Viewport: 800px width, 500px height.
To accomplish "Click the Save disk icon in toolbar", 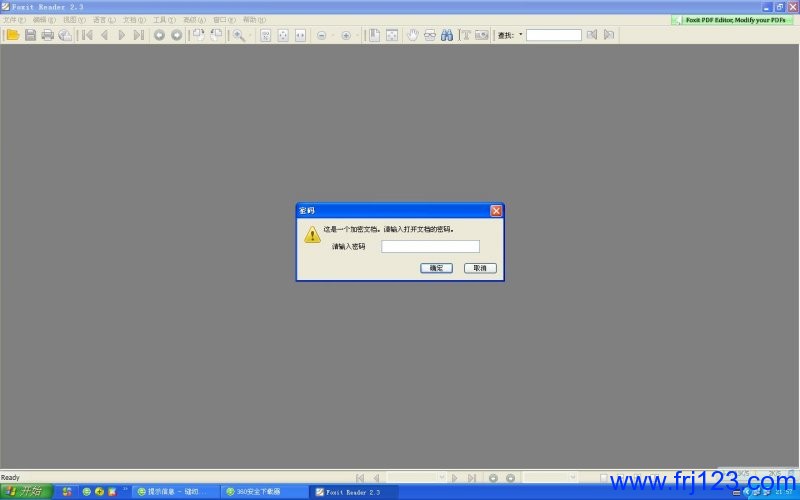I will point(30,35).
